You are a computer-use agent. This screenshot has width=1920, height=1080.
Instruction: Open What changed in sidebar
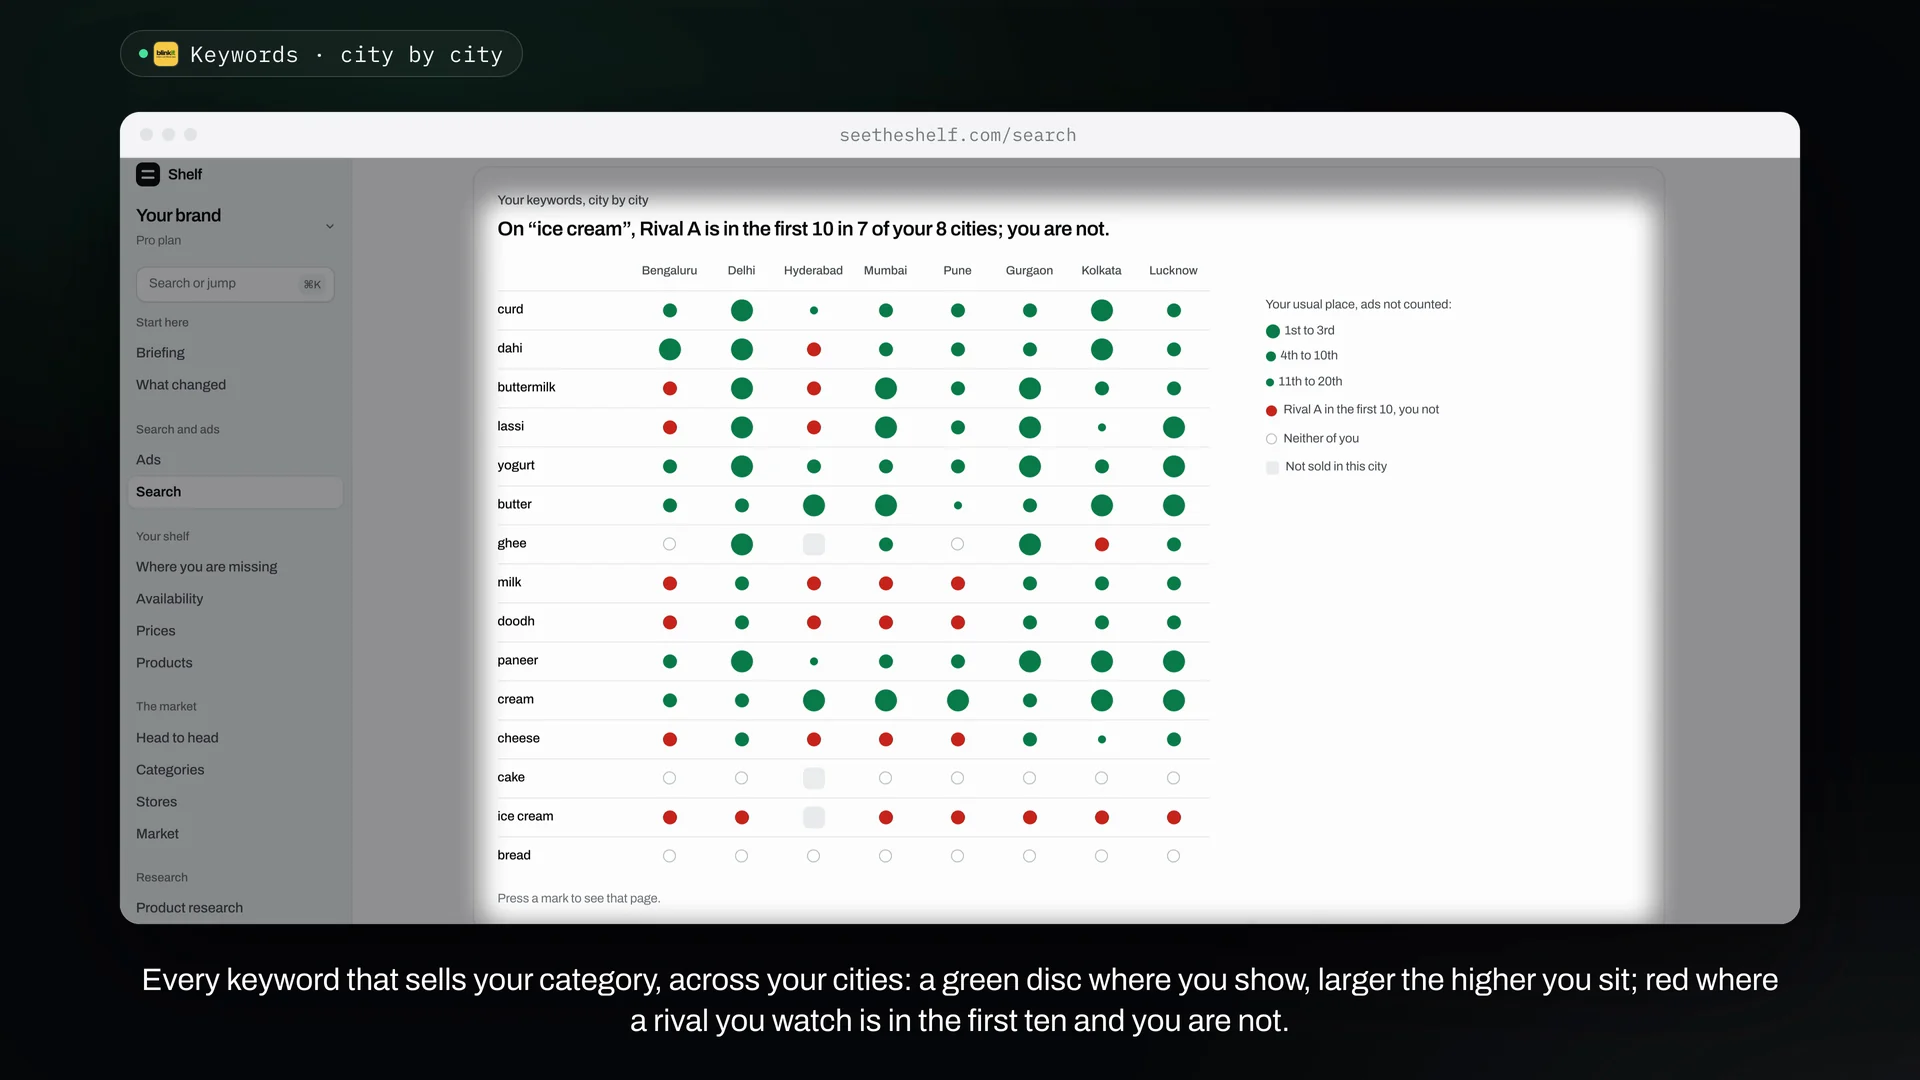[x=181, y=385]
